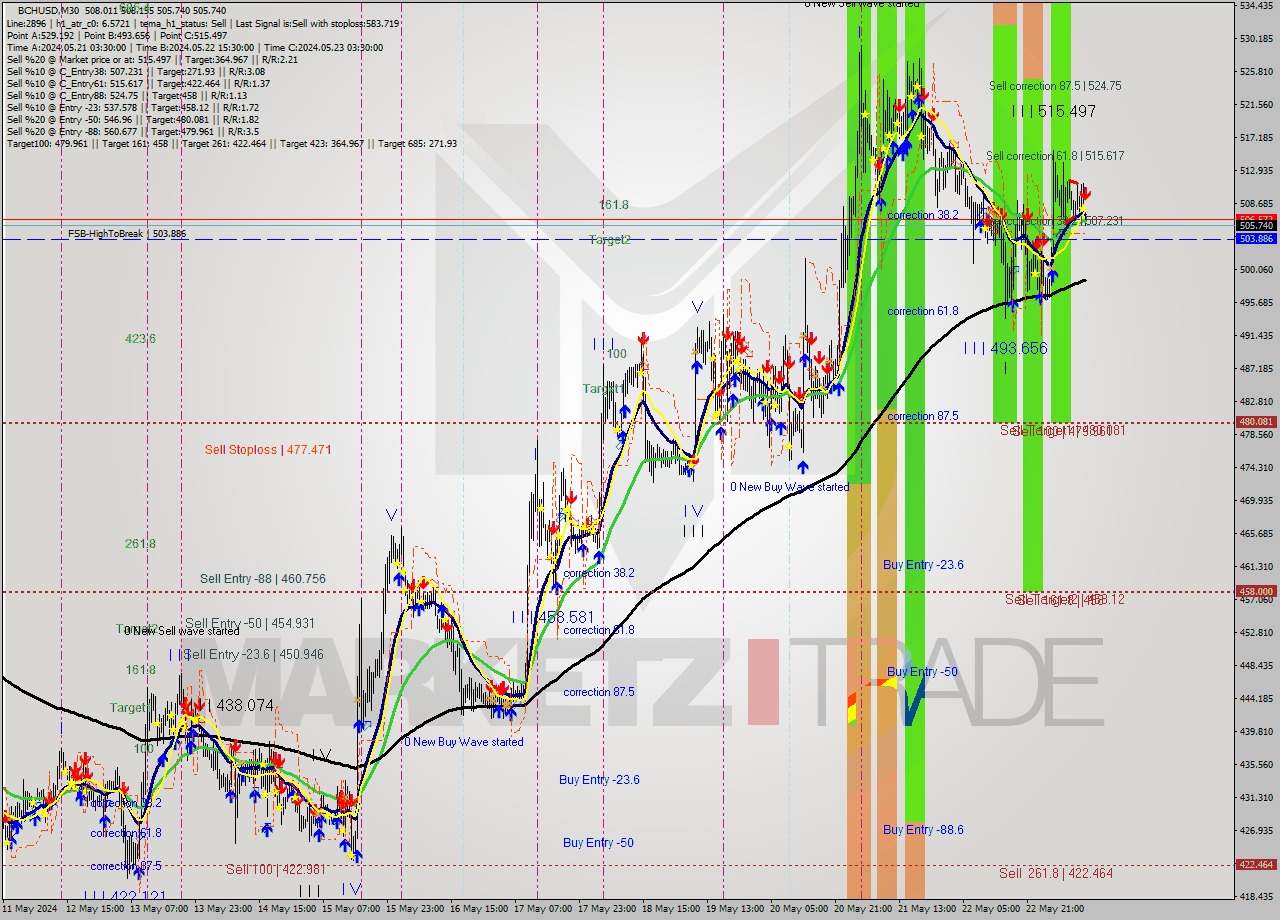
Task: Click the 'Sell %20 @ Entry -50: 546.96' line
Action: [133, 119]
